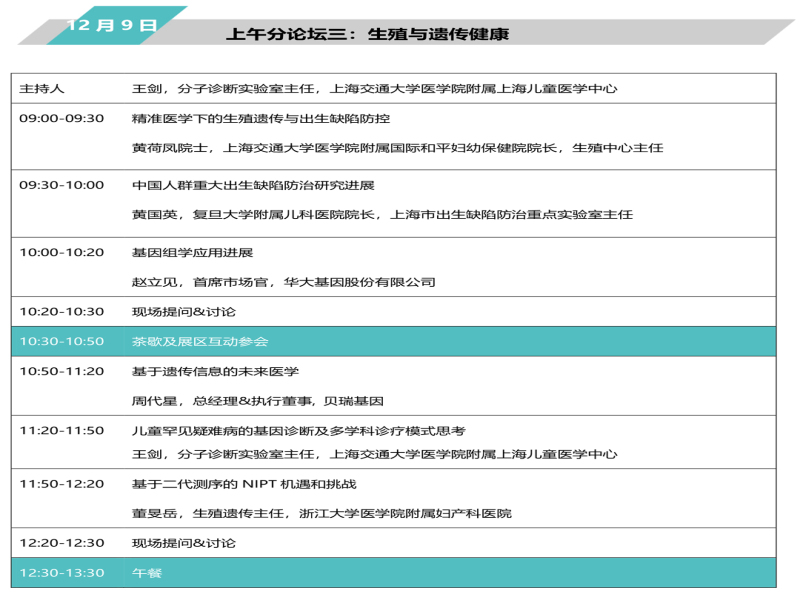This screenshot has width=800, height=600.
Task: Select time slot 10:00-10:20
Action: [x=62, y=253]
